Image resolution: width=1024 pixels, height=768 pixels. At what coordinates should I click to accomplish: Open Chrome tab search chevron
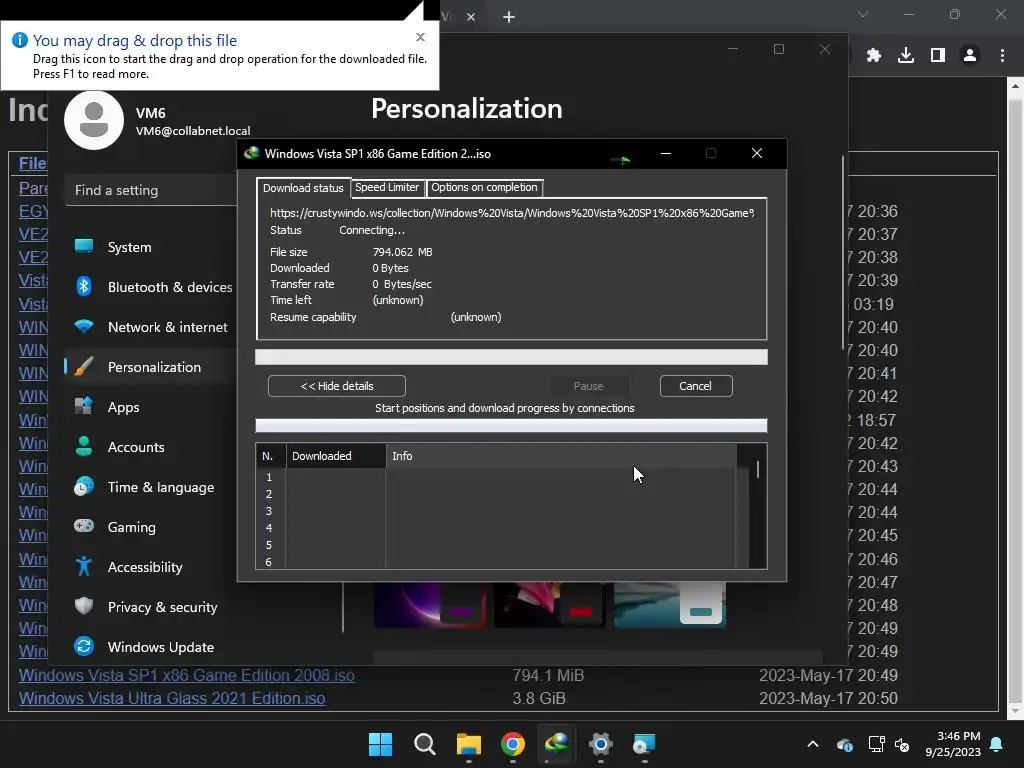(x=863, y=14)
